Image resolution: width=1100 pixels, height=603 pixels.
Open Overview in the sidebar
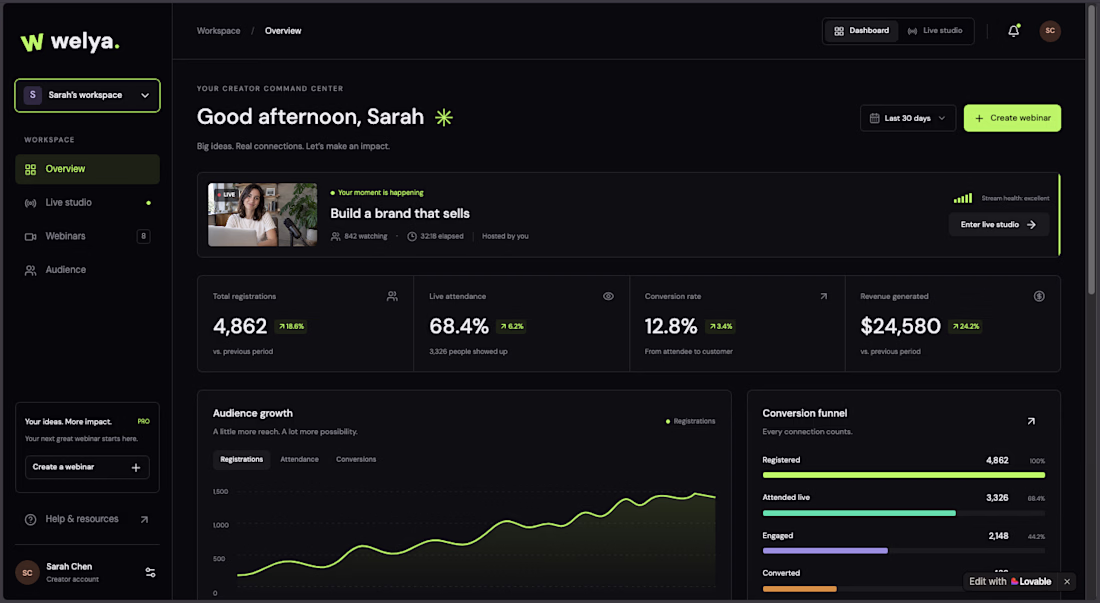[87, 169]
